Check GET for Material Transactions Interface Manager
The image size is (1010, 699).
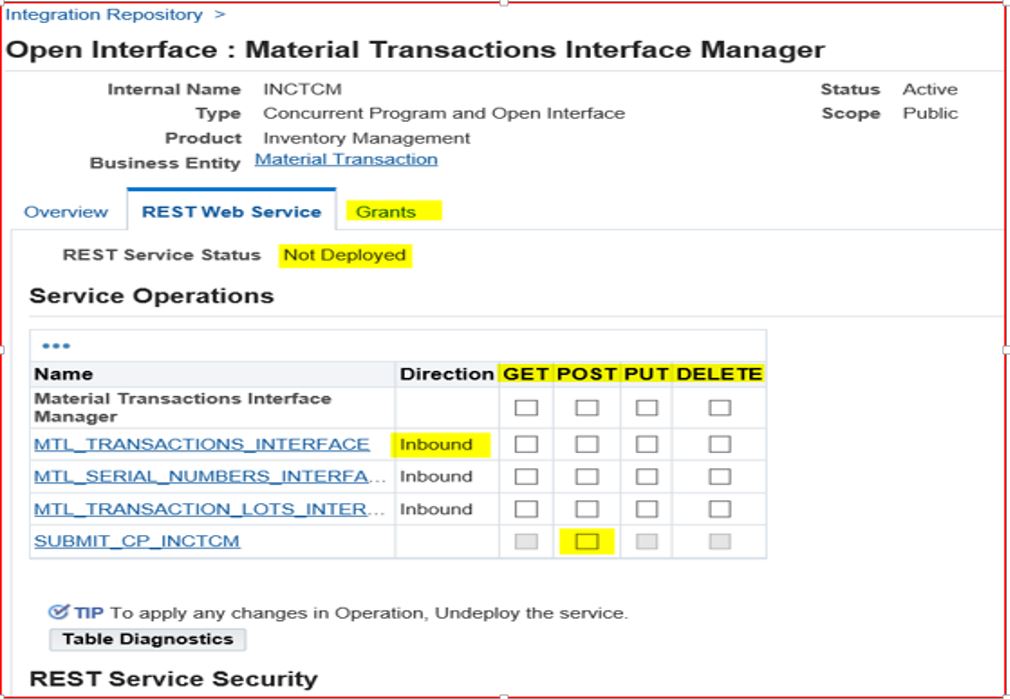[526, 407]
